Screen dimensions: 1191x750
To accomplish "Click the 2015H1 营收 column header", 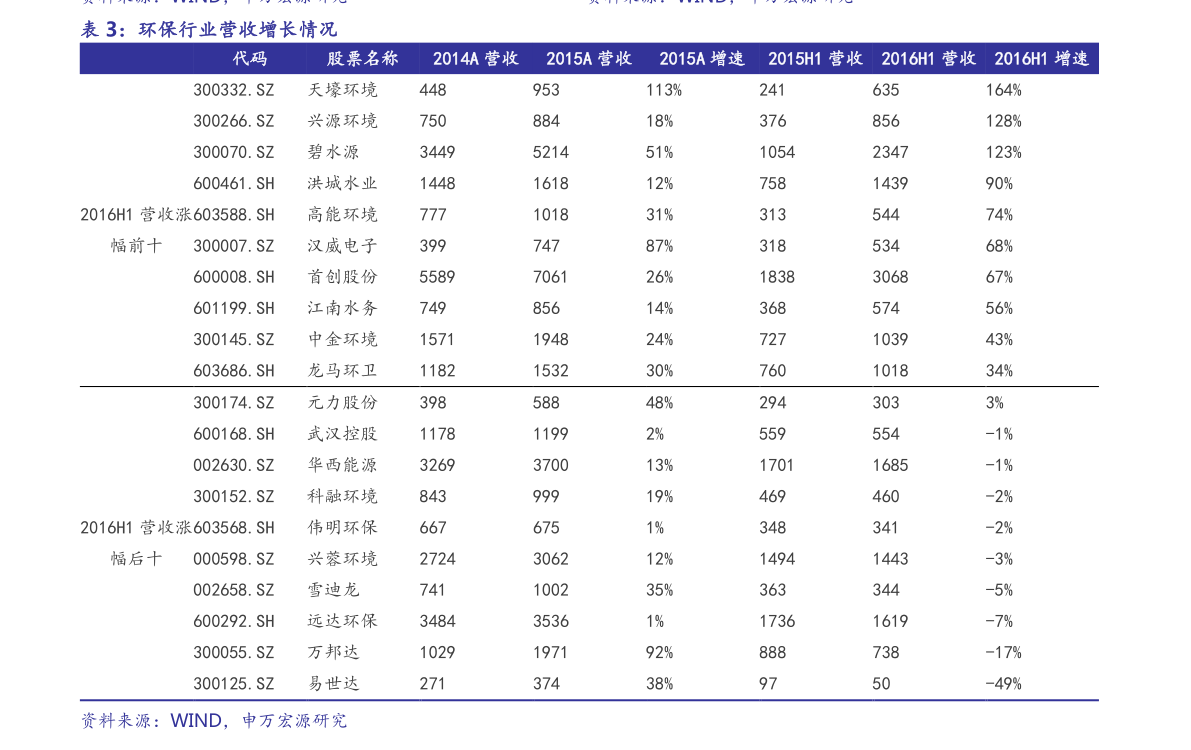I will tap(815, 59).
